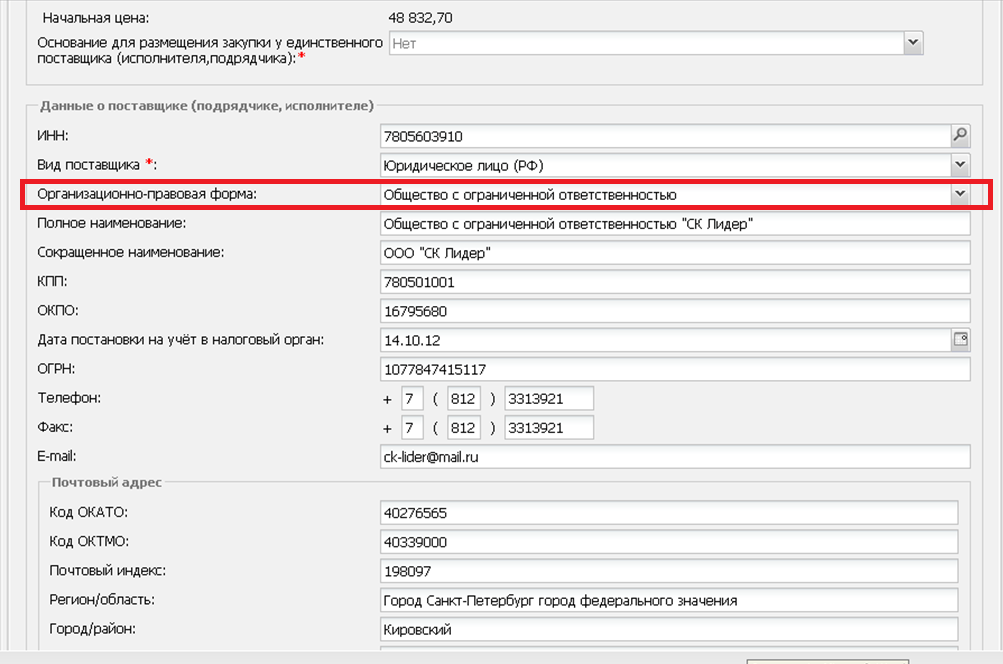Click the Почтовый индекс field 198097
Viewport: 1003px width, 664px height.
coord(669,571)
